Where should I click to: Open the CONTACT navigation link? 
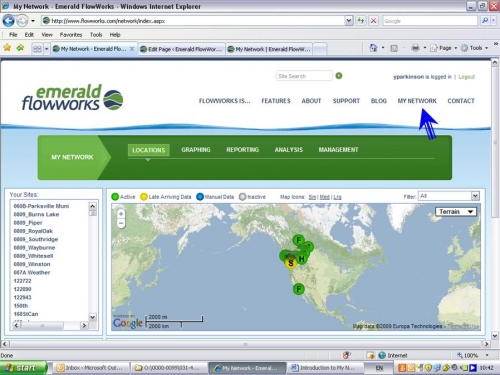[461, 101]
